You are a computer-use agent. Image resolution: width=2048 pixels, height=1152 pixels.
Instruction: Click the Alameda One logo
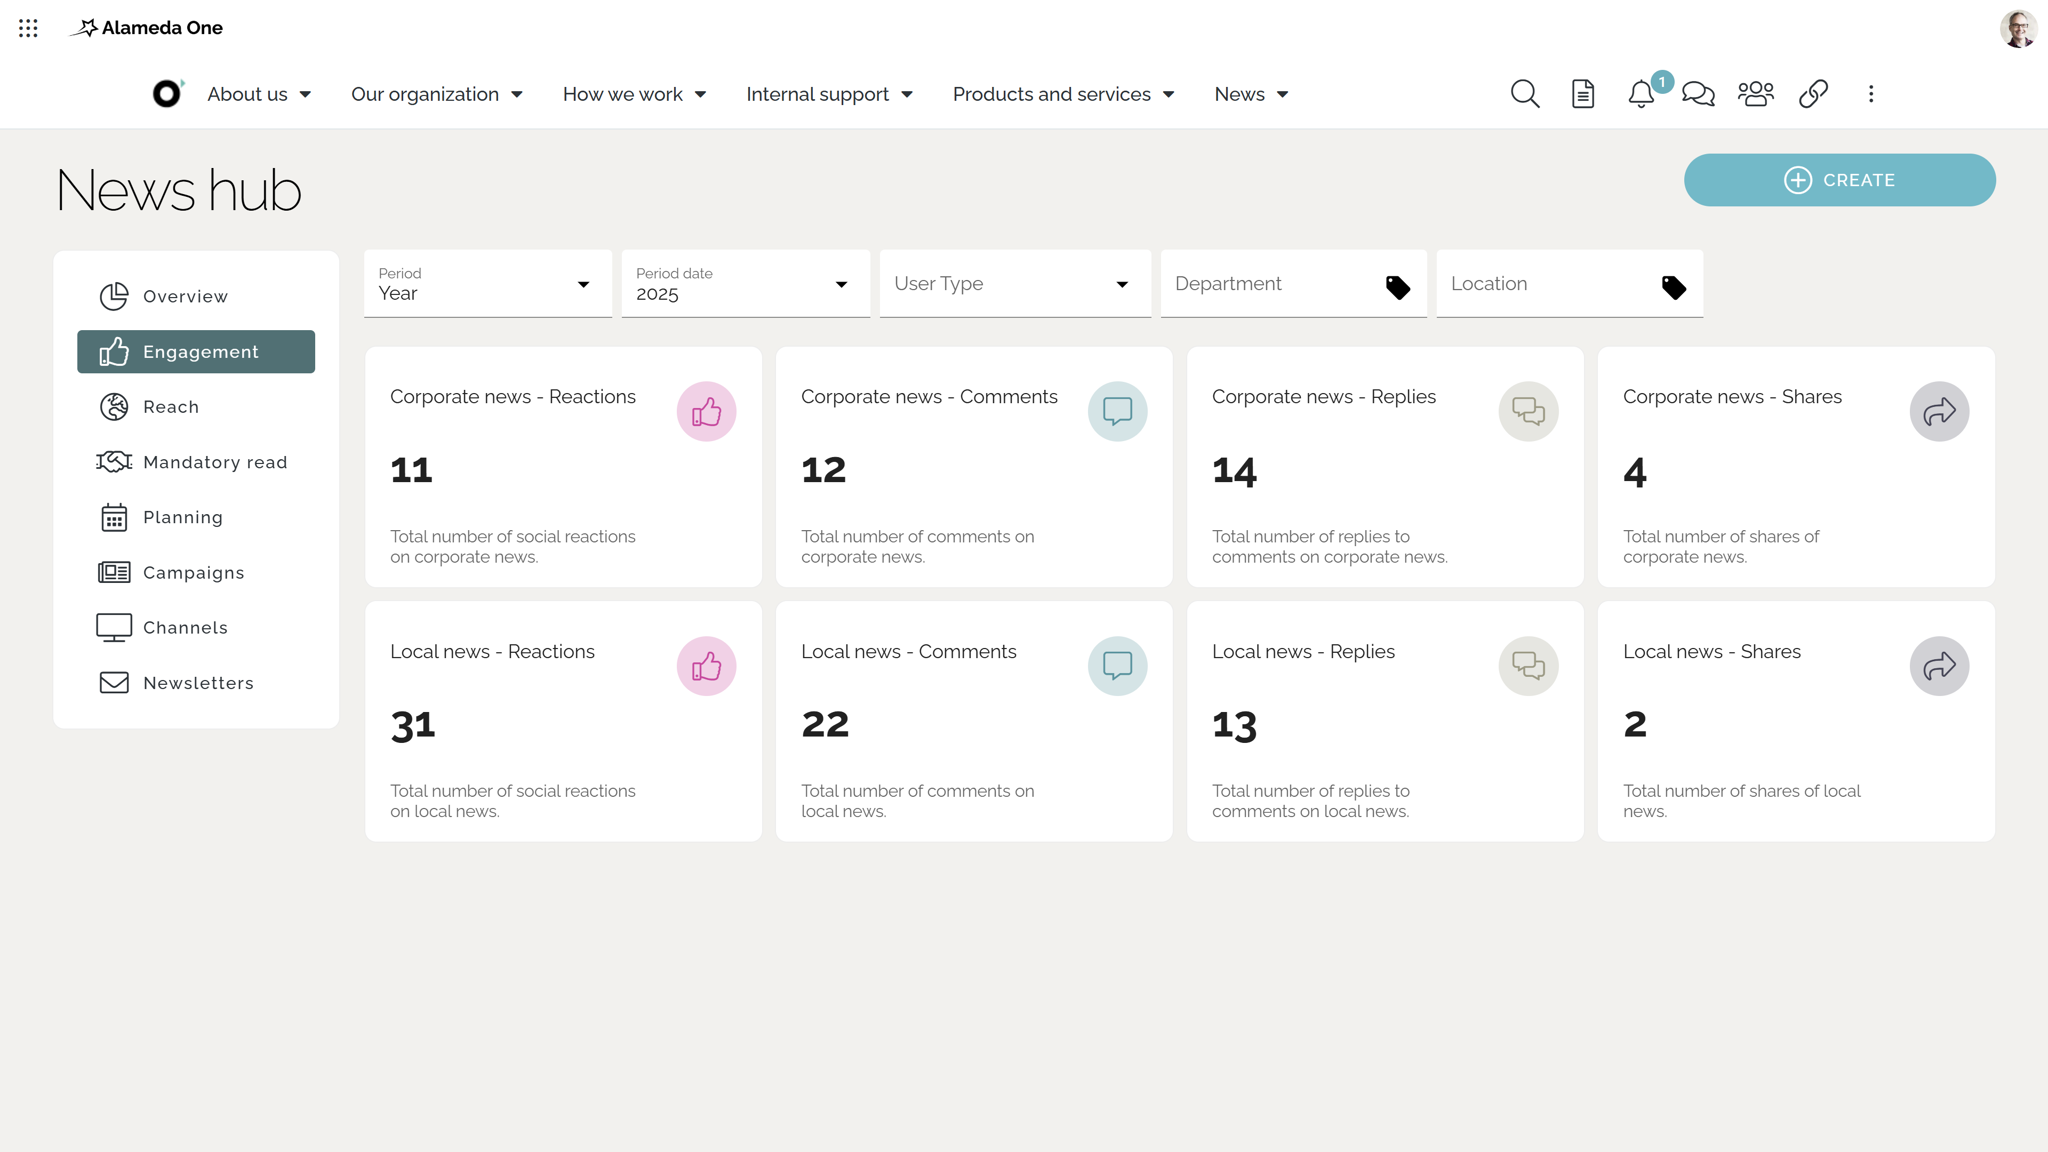146,28
